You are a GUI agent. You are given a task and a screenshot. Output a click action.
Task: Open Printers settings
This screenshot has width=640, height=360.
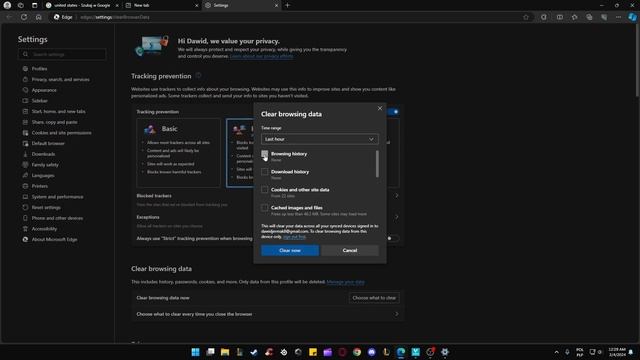(40, 186)
